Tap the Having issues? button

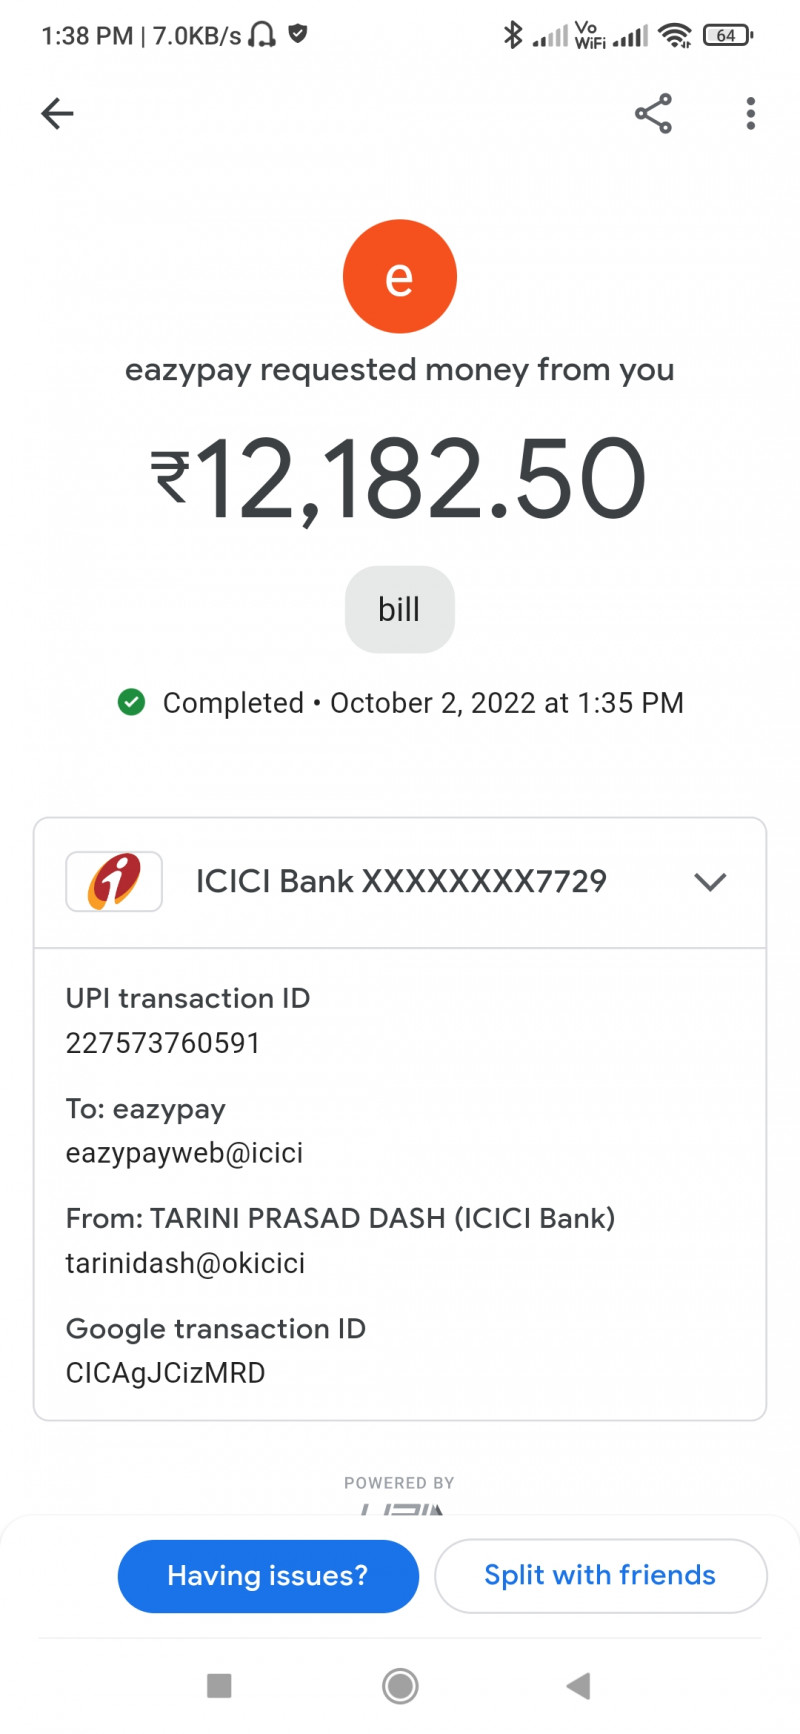click(268, 1576)
